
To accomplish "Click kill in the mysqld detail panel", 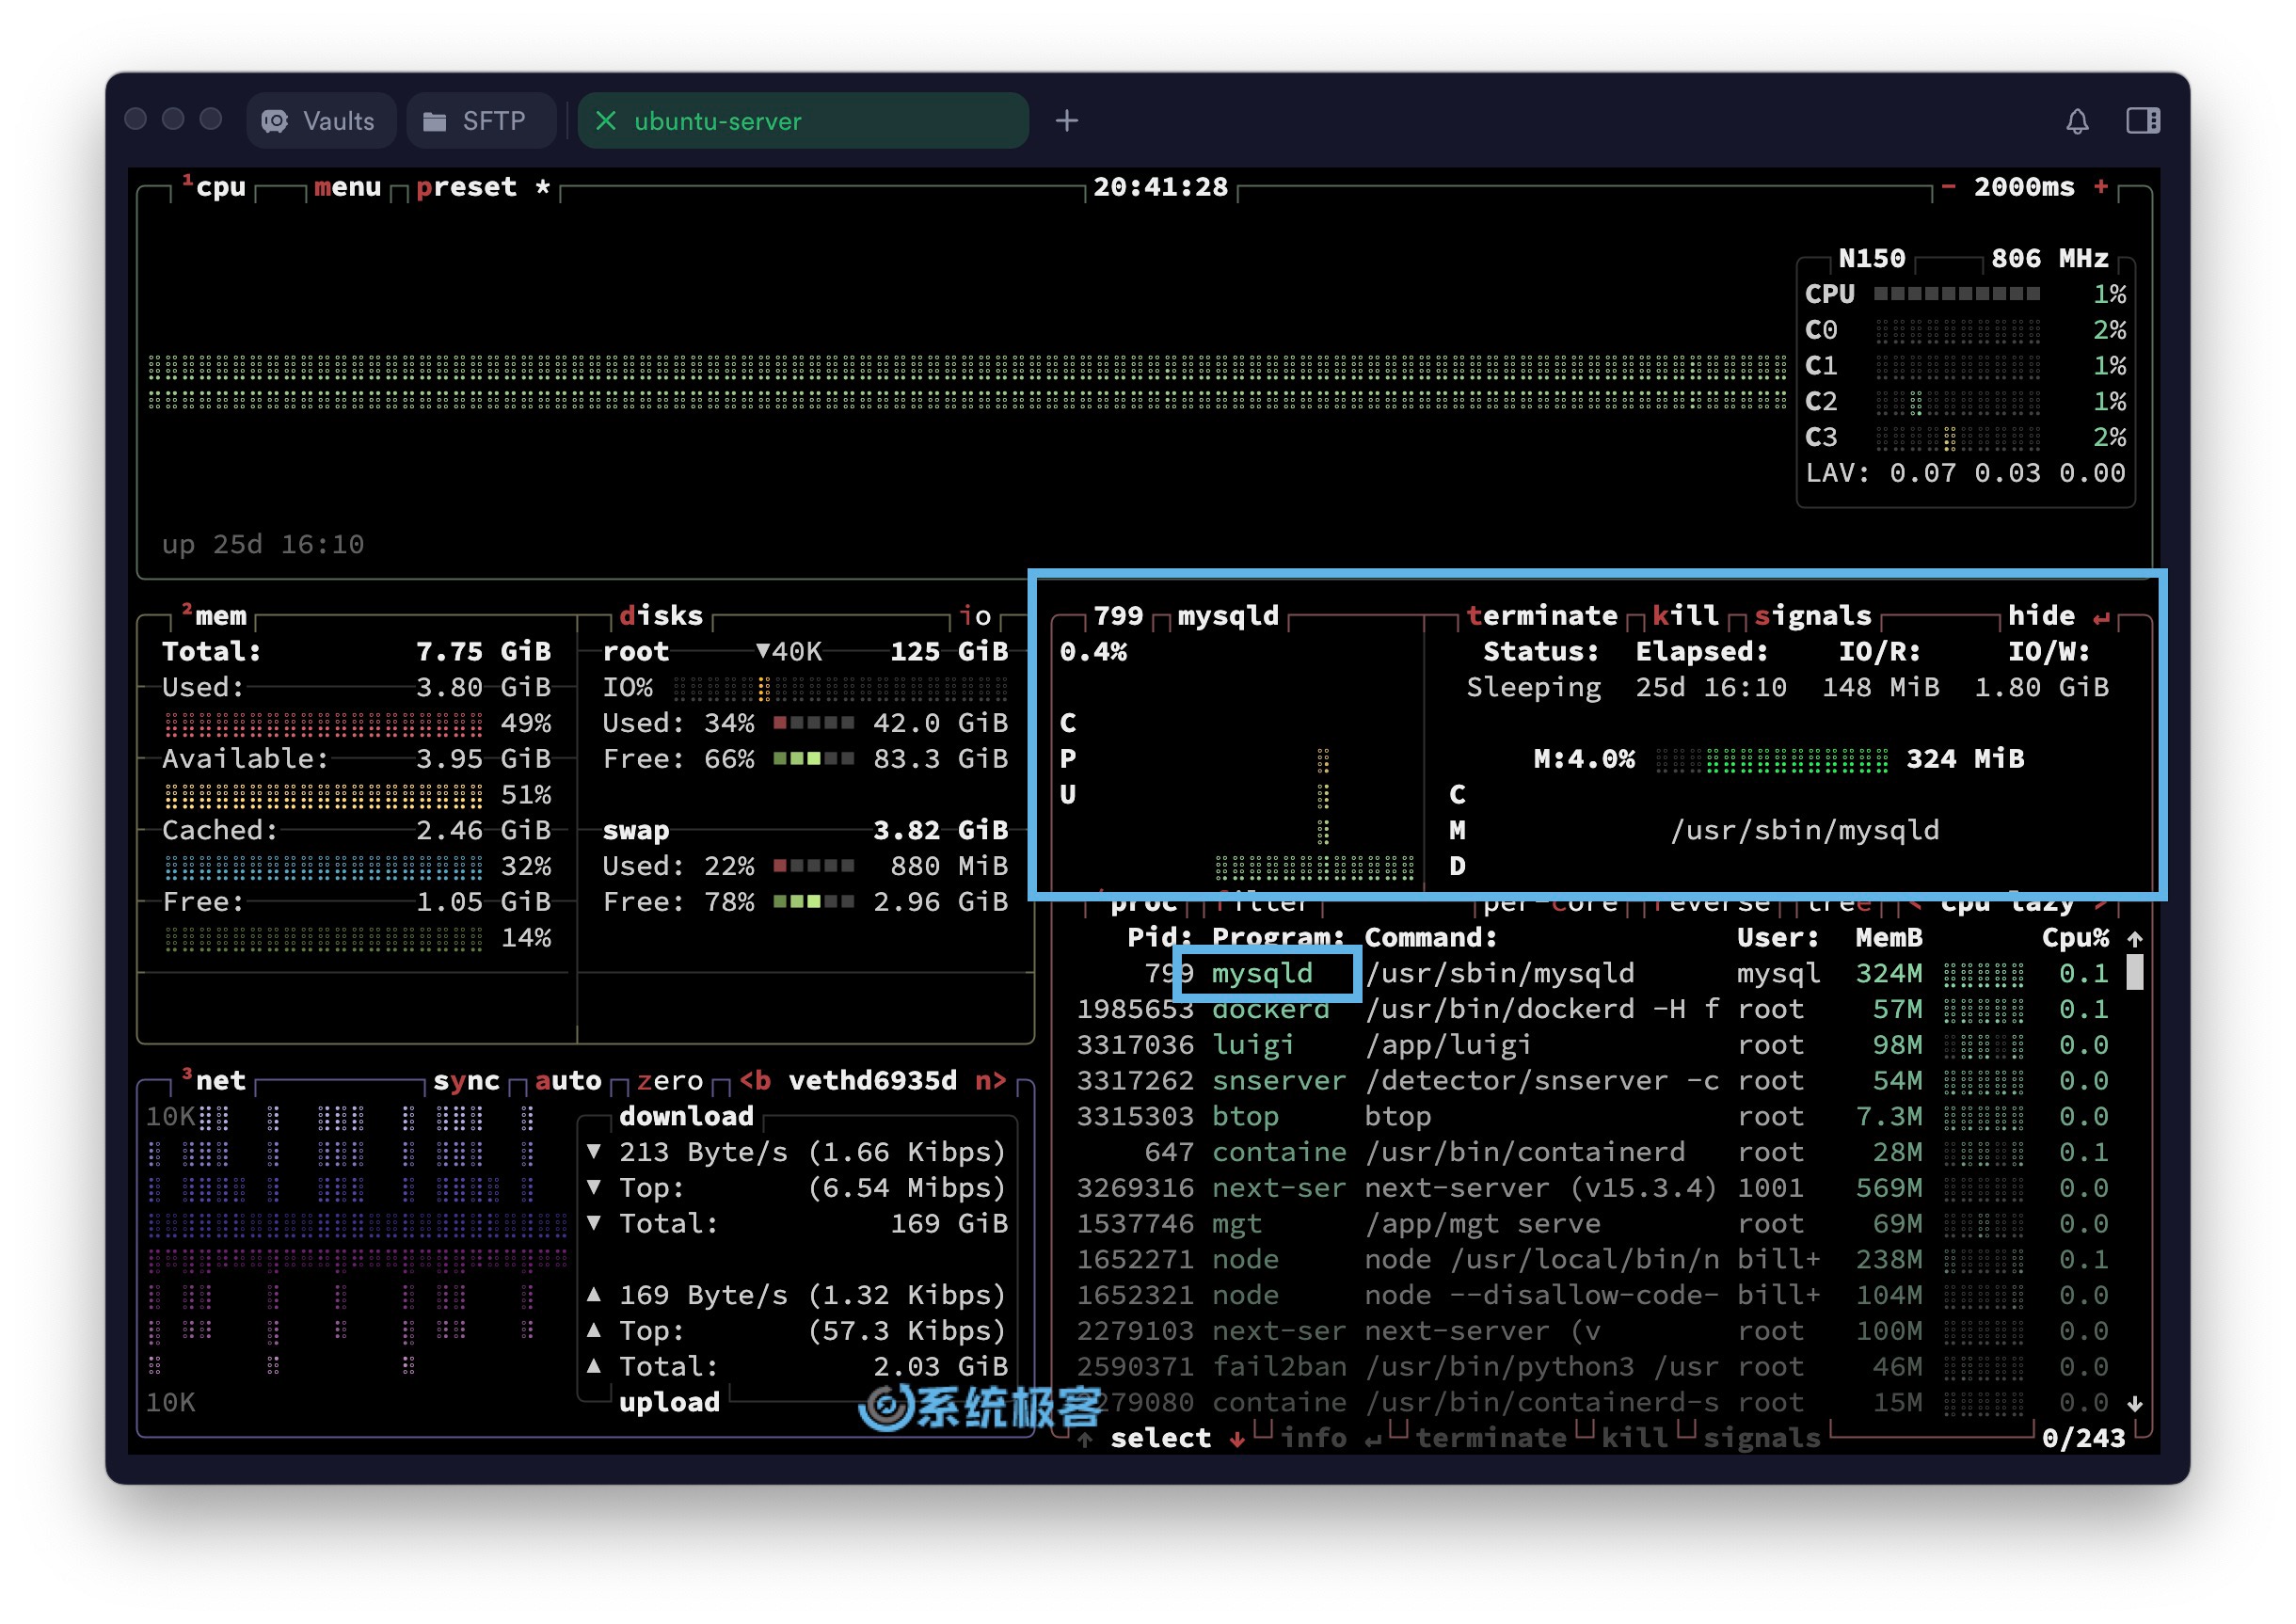I will [x=1685, y=615].
